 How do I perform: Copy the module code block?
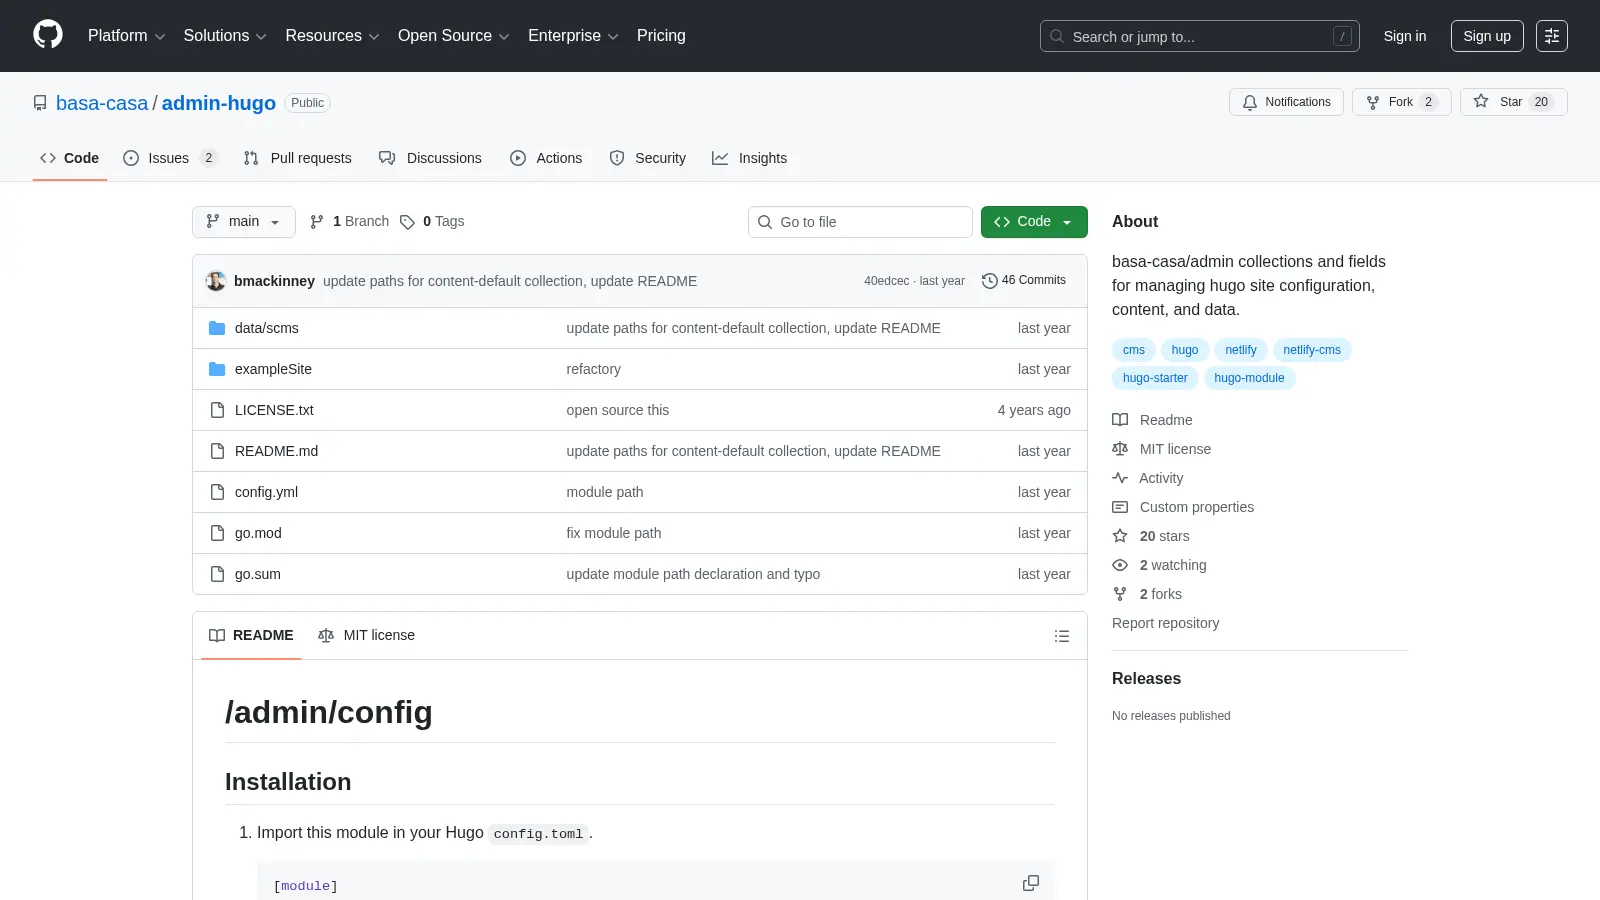pos(1031,883)
